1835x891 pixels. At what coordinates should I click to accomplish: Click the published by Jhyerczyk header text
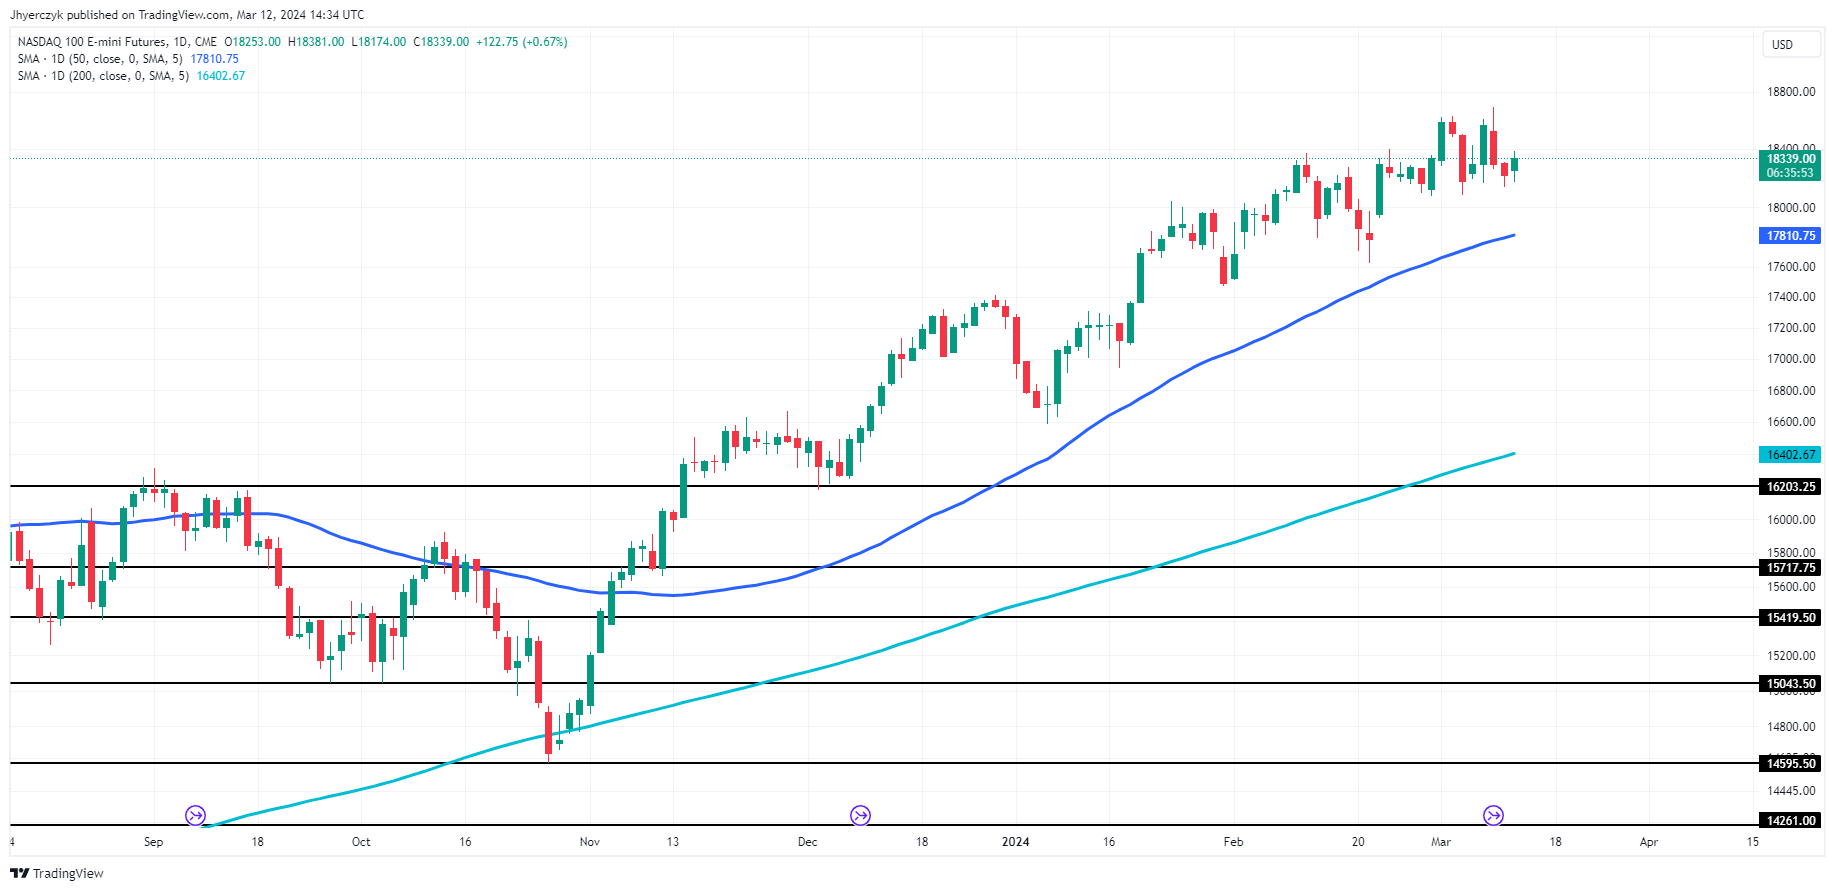pos(187,15)
